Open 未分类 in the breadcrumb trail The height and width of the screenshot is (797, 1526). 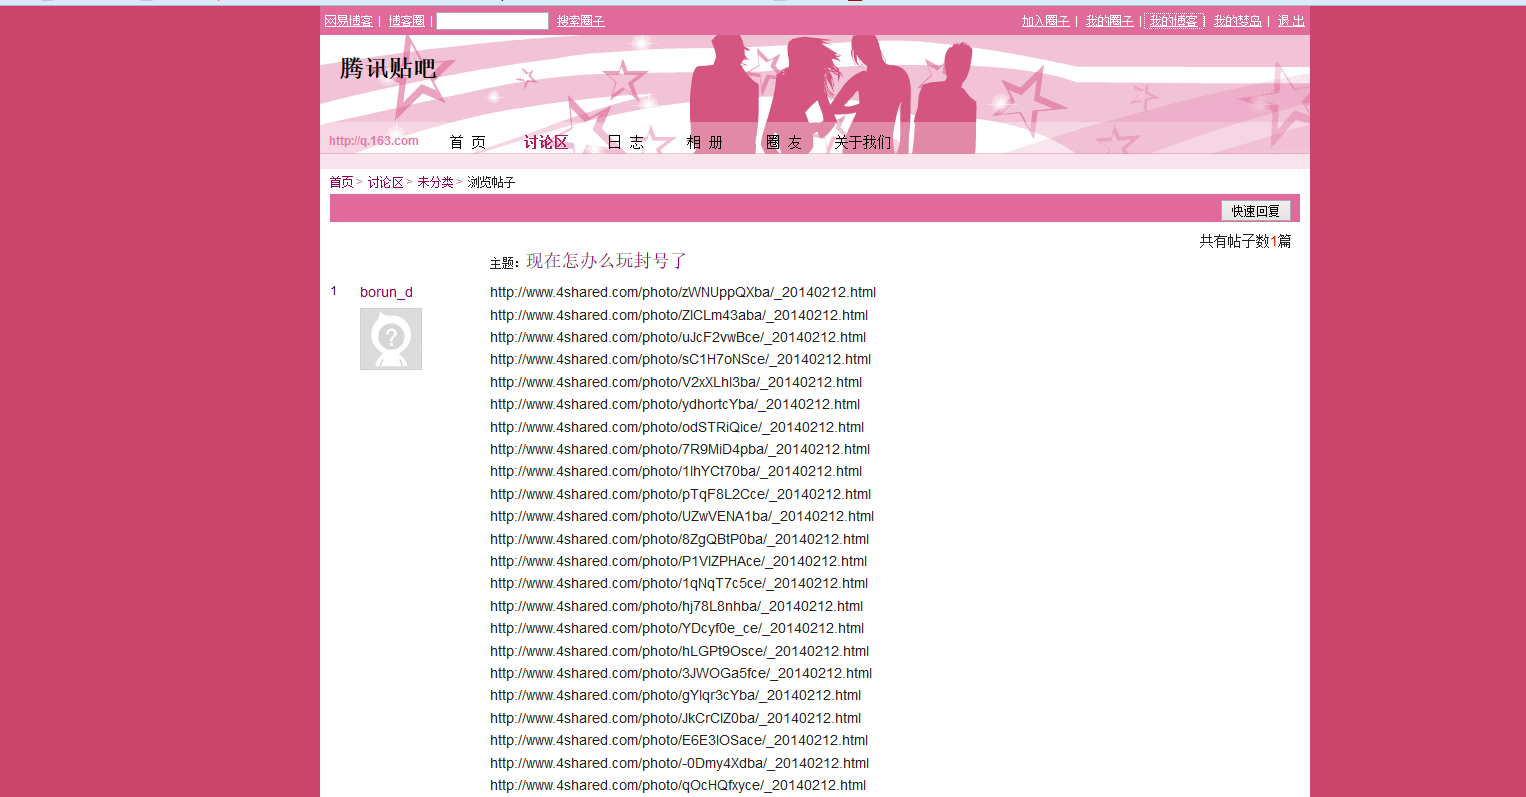[434, 182]
